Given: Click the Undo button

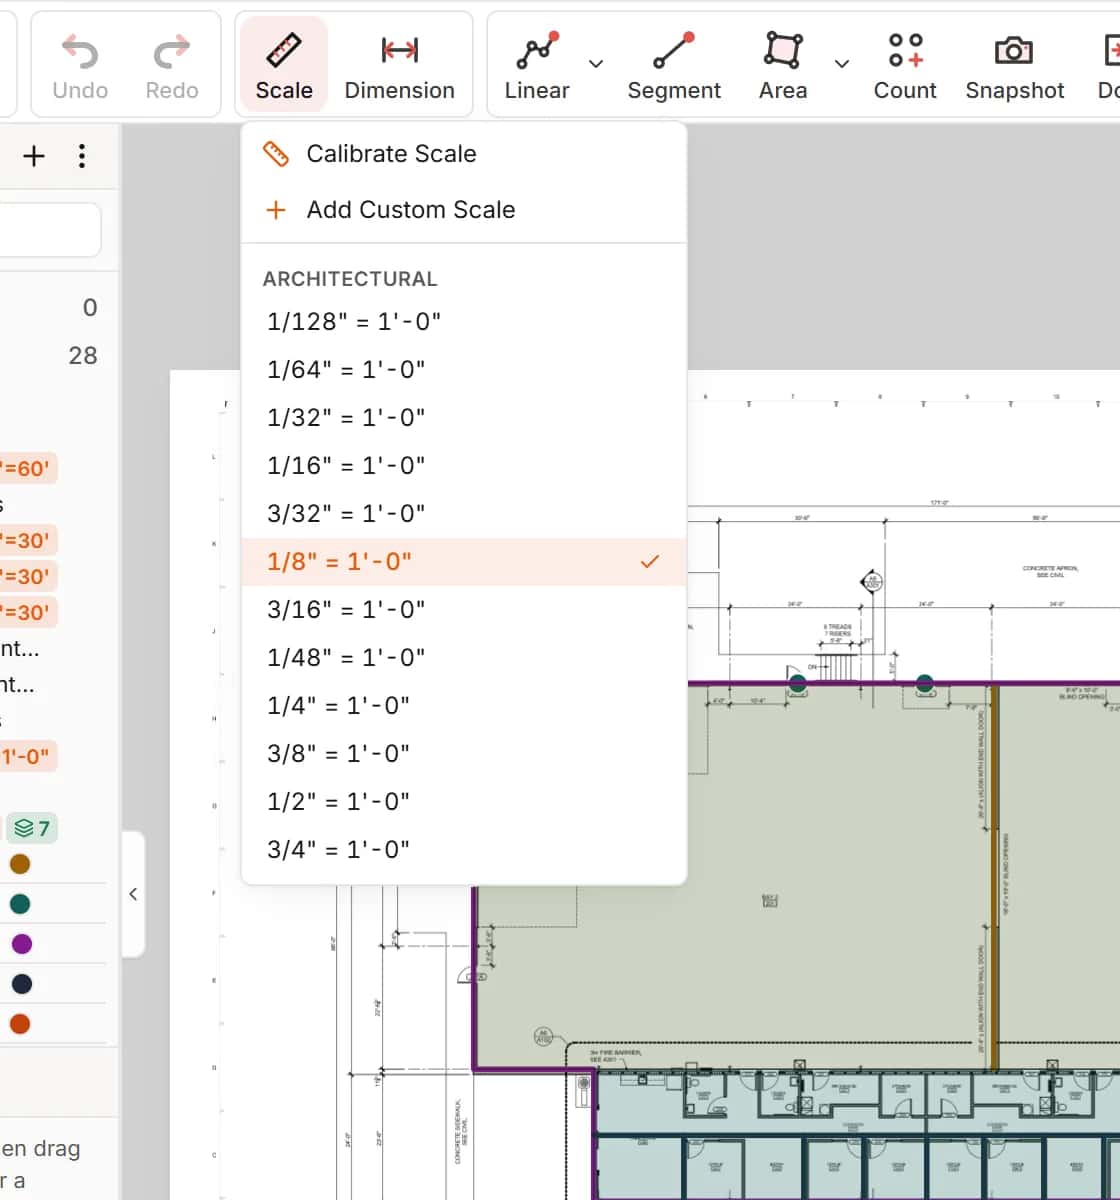Looking at the screenshot, I should pyautogui.click(x=80, y=66).
